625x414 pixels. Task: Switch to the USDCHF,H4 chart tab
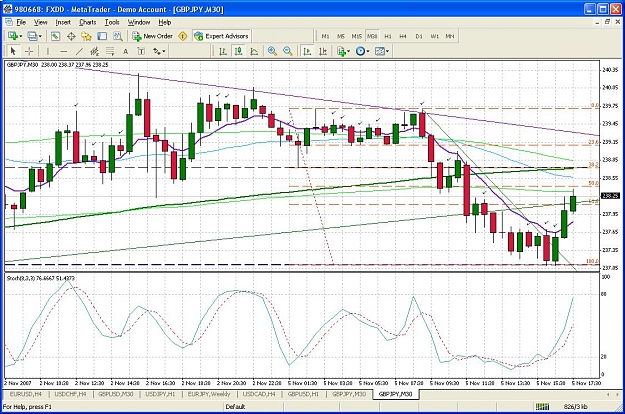70,394
